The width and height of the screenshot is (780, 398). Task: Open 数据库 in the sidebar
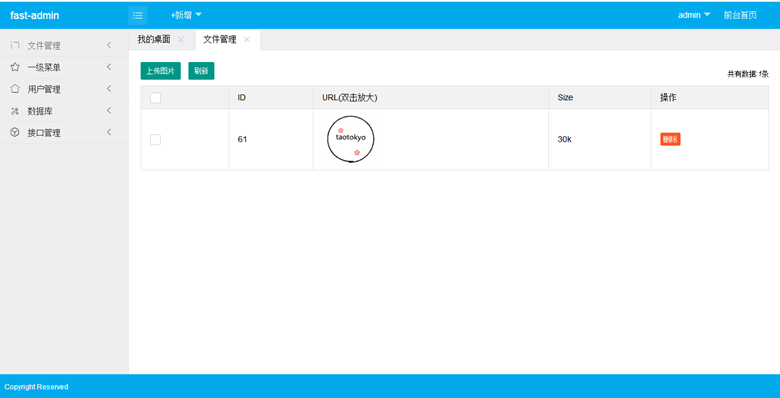tap(64, 111)
